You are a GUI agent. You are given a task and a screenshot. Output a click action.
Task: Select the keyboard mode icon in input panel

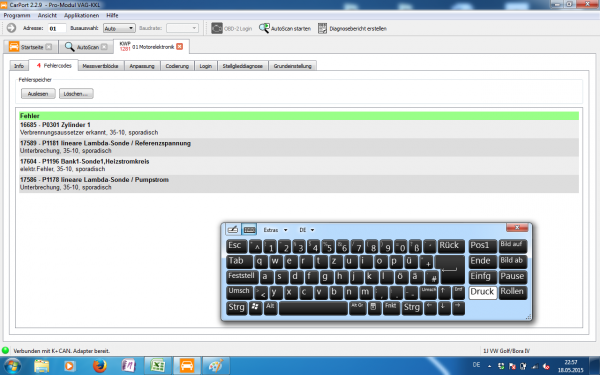(249, 230)
